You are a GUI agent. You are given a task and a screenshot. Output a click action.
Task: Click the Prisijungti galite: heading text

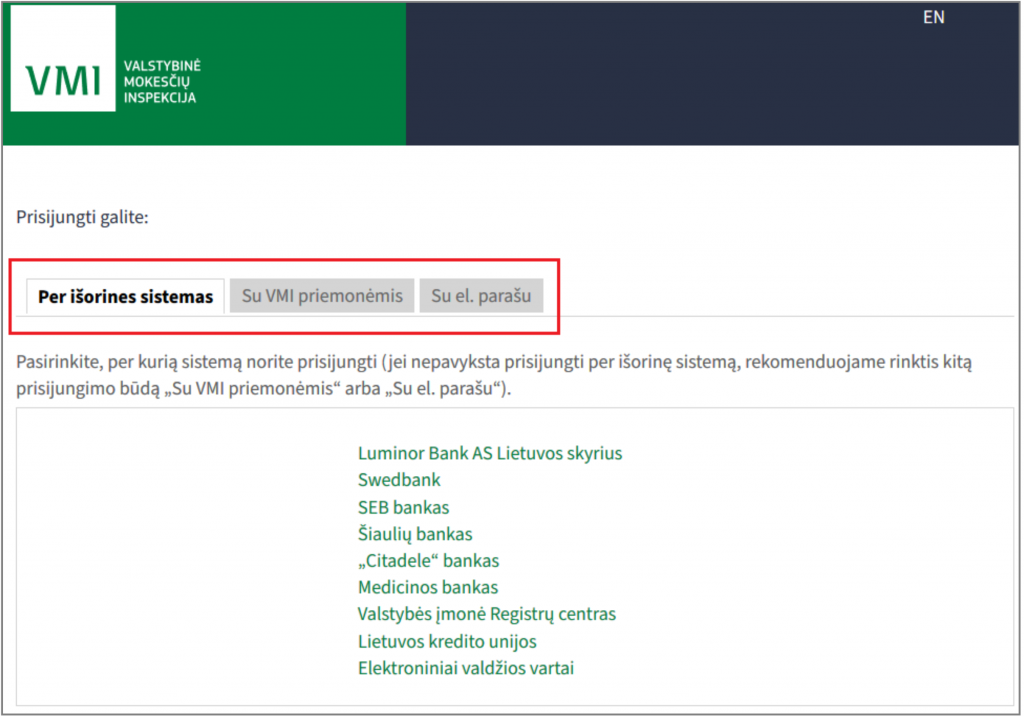(82, 217)
